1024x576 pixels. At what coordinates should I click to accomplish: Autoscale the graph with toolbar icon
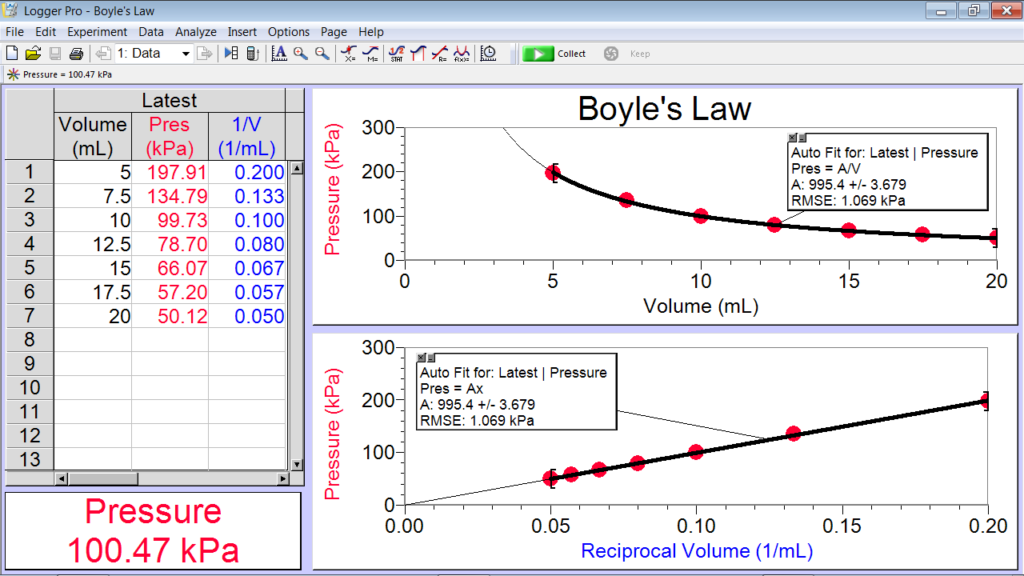(x=279, y=54)
